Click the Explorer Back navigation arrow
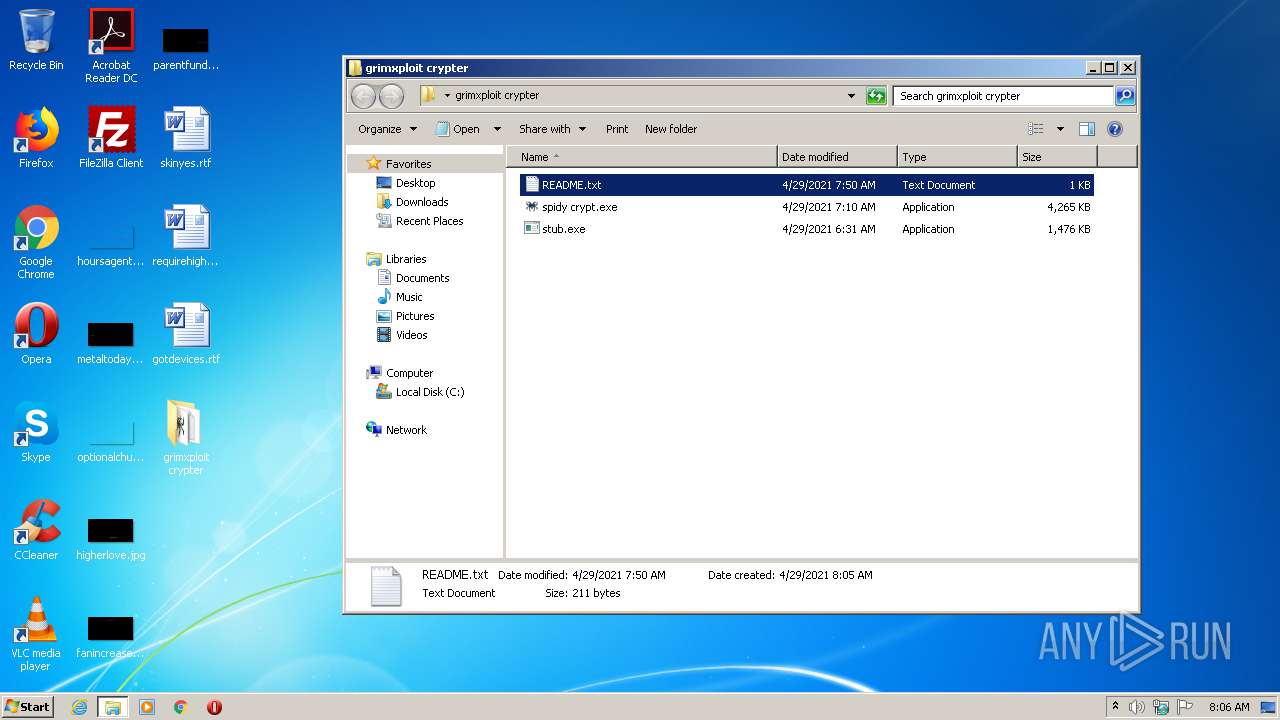Viewport: 1280px width, 720px height. (363, 96)
